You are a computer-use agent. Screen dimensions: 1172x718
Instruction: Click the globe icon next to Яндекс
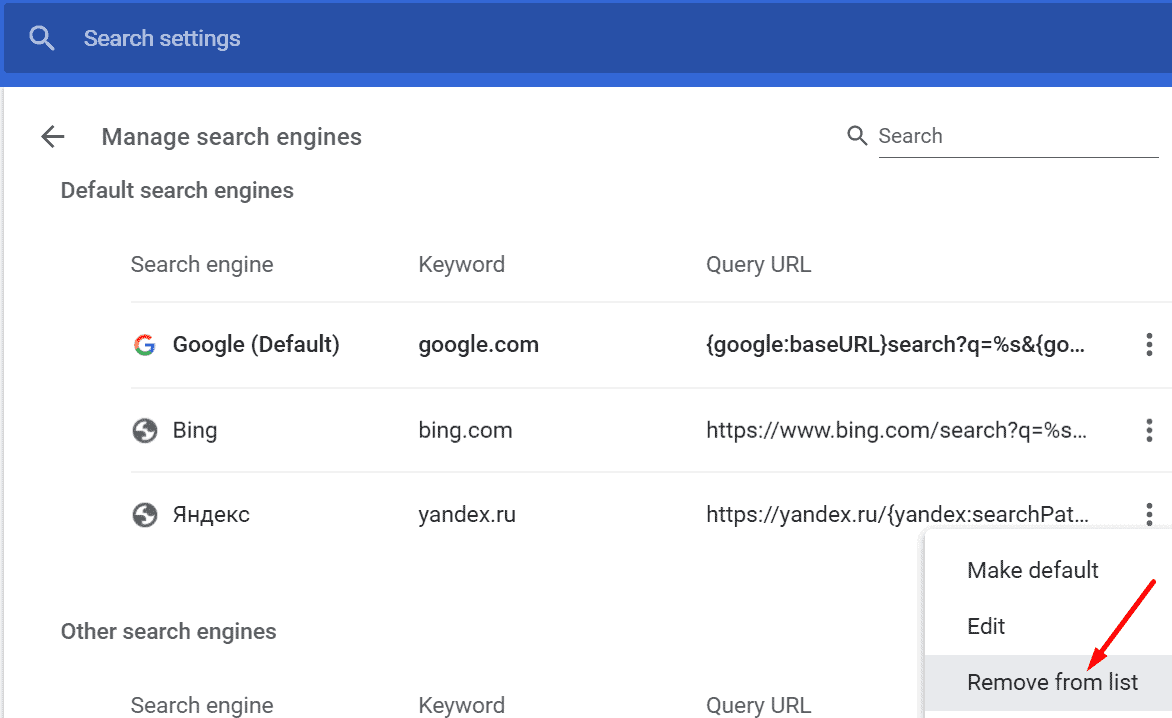(145, 515)
